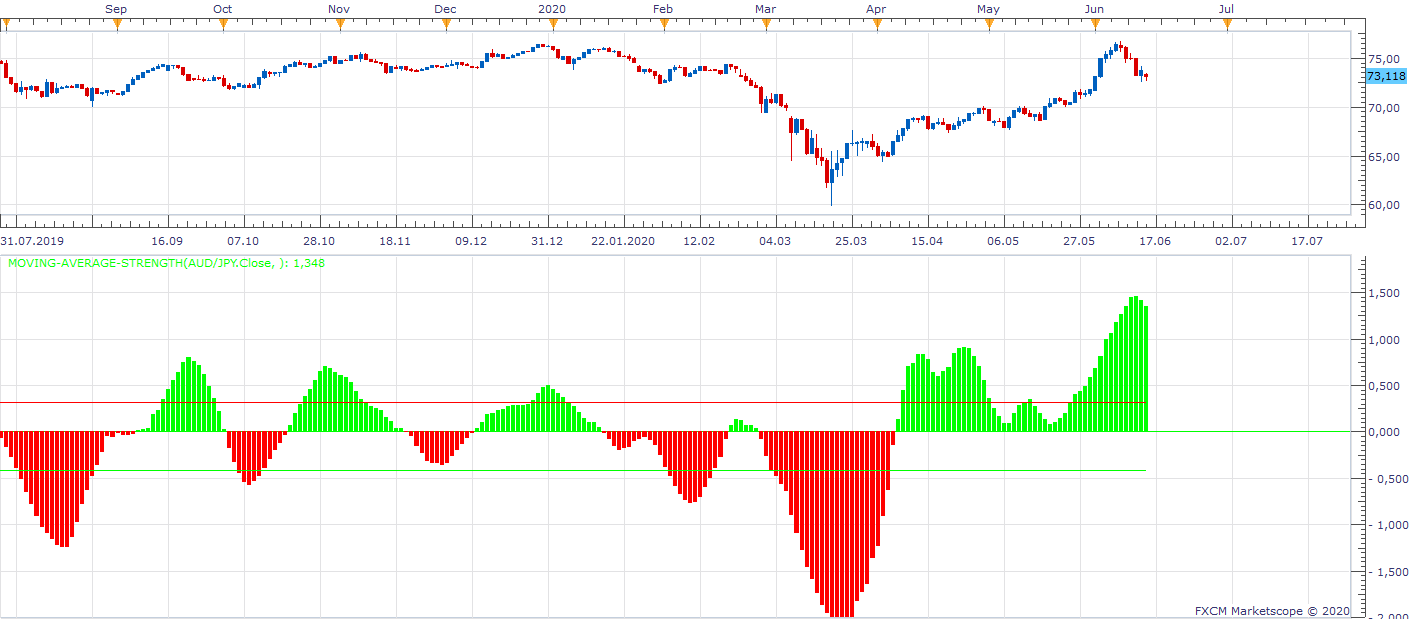Click the 22.01.2020 date axis label
Viewport: 1423px width, 619px height.
622,241
